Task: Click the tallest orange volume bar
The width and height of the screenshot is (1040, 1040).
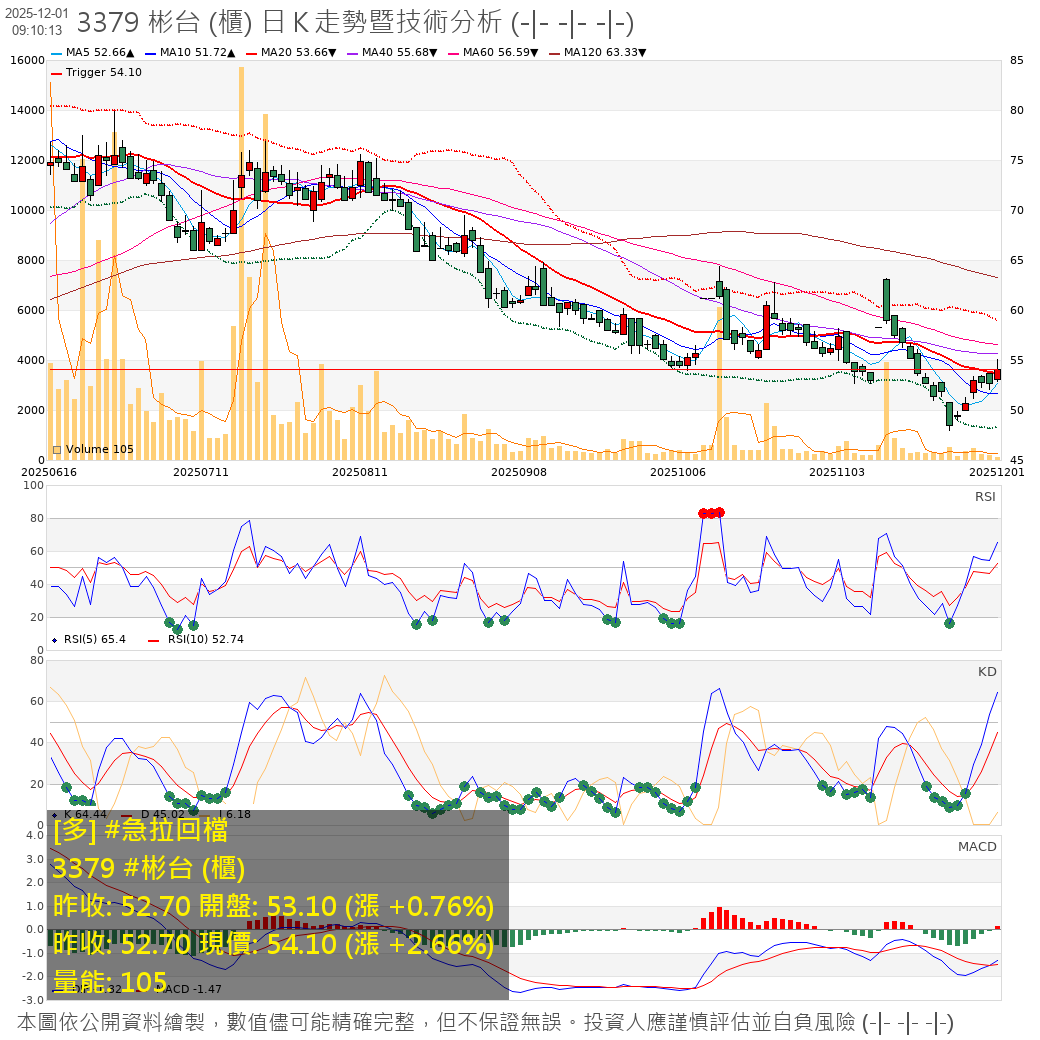Action: coord(241,260)
